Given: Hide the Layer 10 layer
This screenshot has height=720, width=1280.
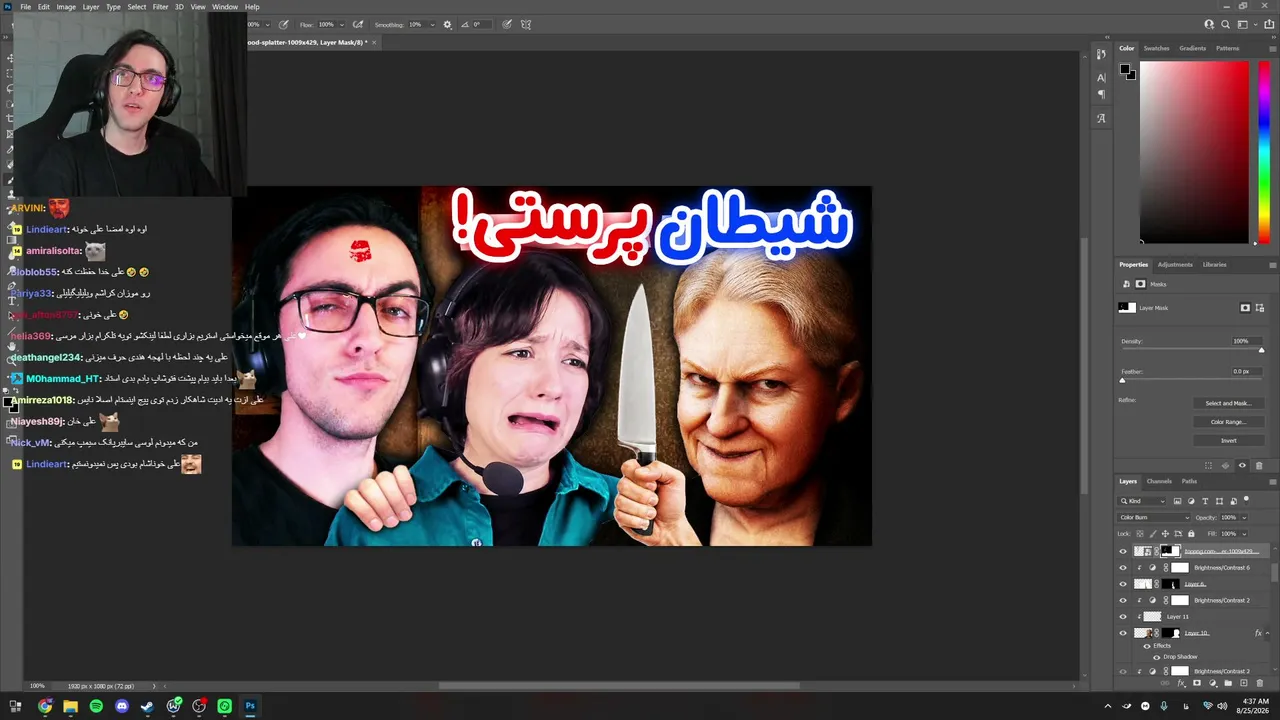Looking at the screenshot, I should [1122, 633].
